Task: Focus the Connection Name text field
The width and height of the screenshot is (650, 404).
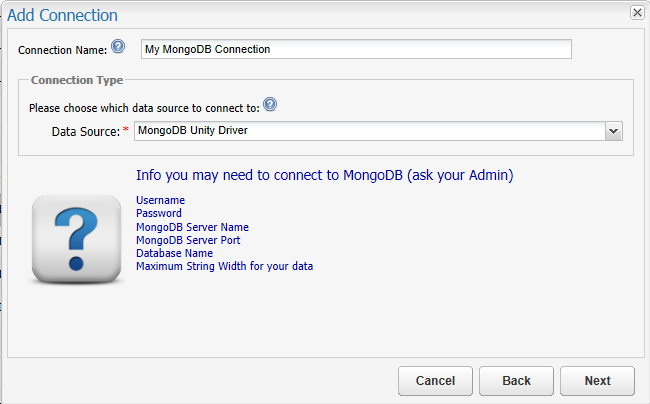Action: click(x=355, y=49)
